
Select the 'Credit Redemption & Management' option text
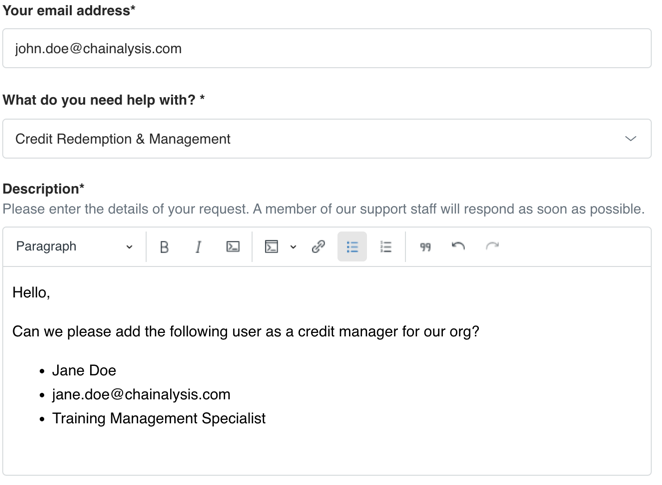coord(123,139)
